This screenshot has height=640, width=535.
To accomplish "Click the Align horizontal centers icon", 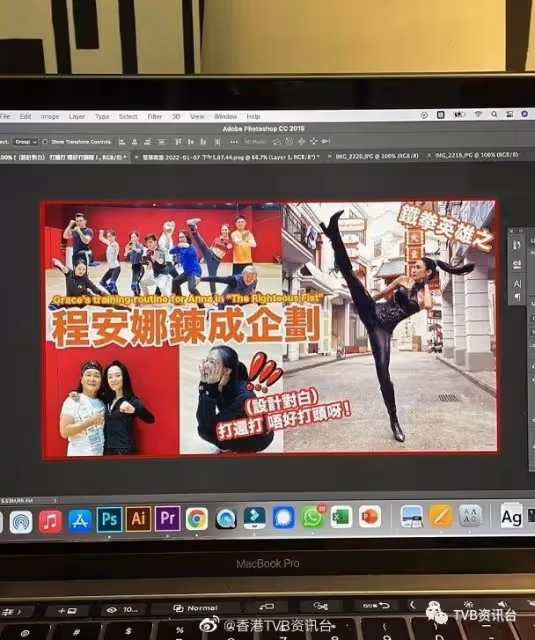I will click(135, 142).
